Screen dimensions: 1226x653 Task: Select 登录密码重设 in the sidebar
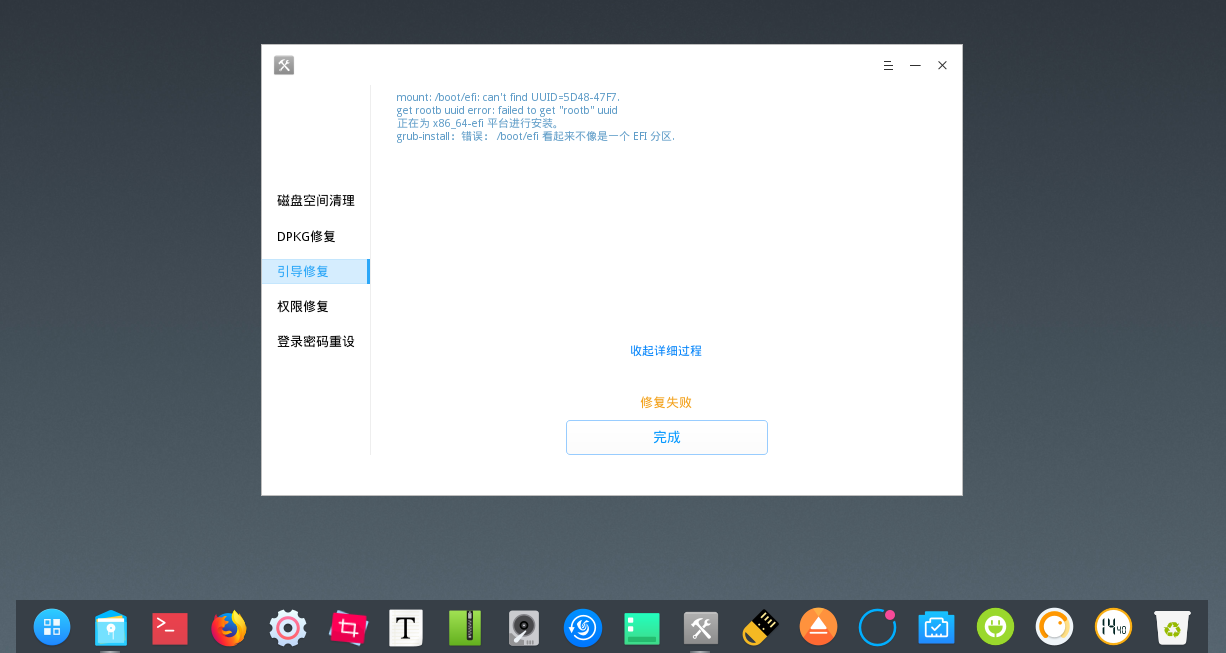tap(316, 341)
